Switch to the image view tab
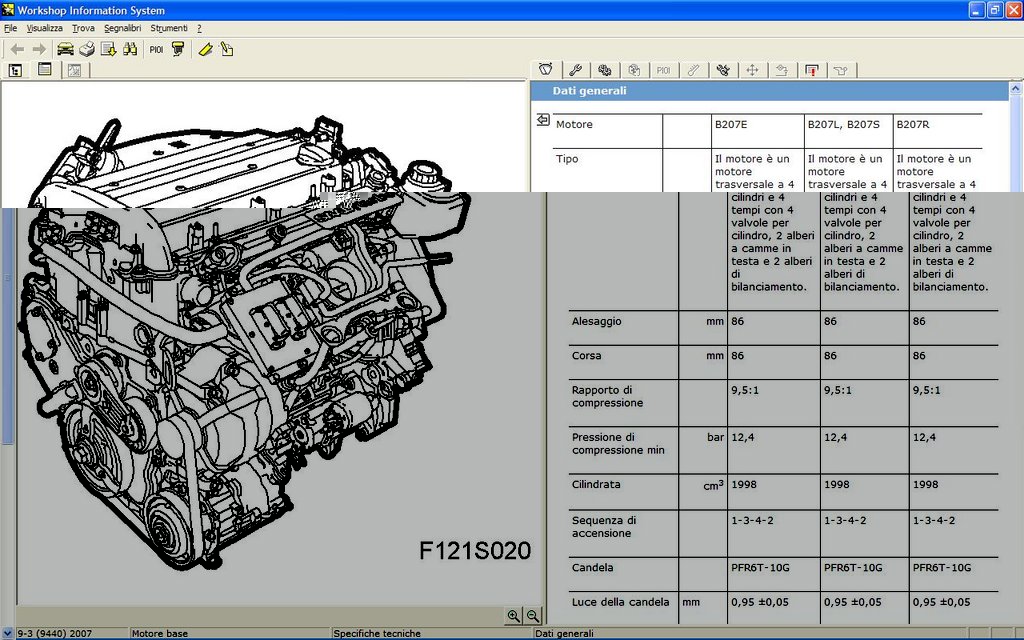The image size is (1024, 640). pyautogui.click(x=74, y=70)
